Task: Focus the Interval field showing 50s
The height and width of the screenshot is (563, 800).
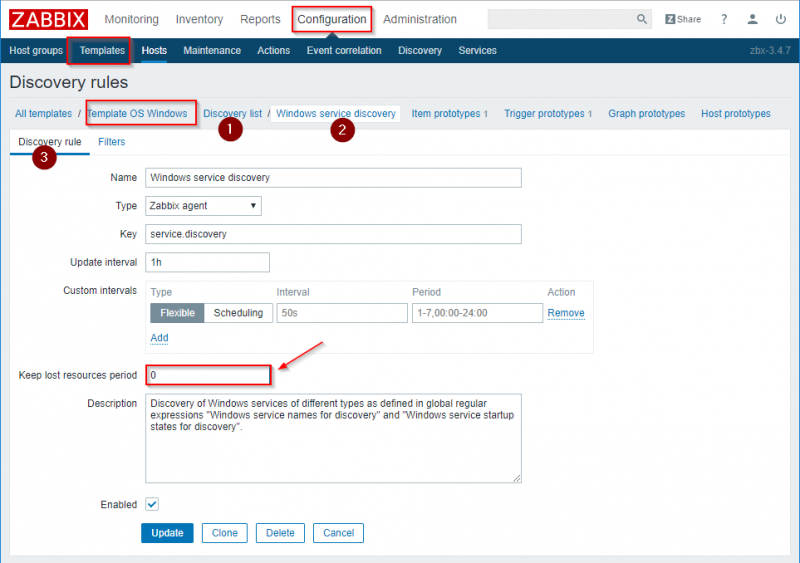Action: (342, 313)
